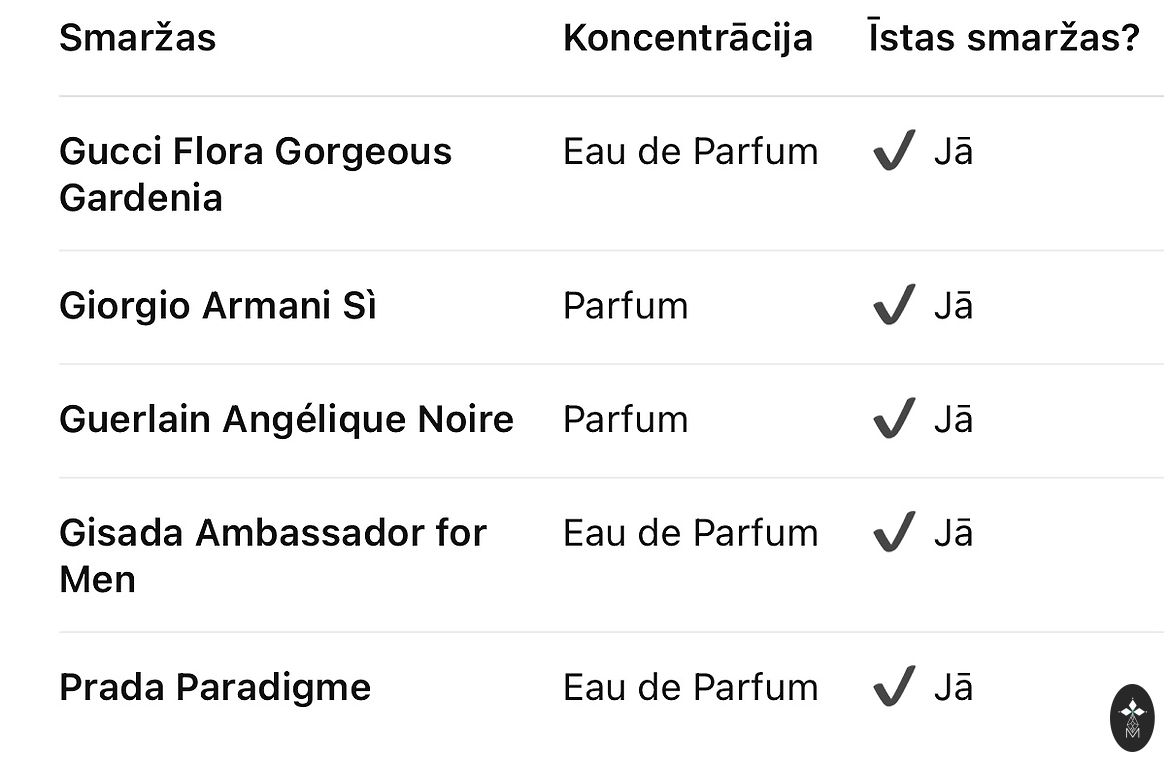The width and height of the screenshot is (1171, 768).
Task: Click Eau de Parfum in Prada row
Action: 690,687
